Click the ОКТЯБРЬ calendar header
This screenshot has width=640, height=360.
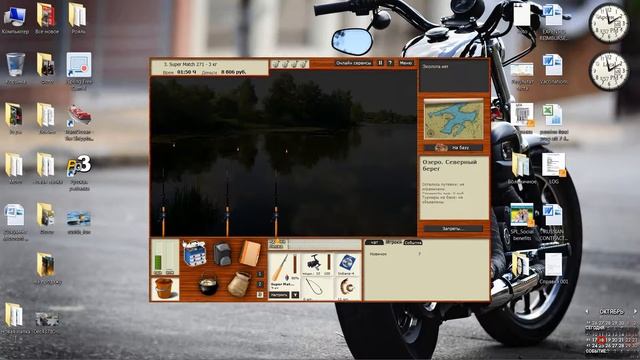[x=611, y=311]
